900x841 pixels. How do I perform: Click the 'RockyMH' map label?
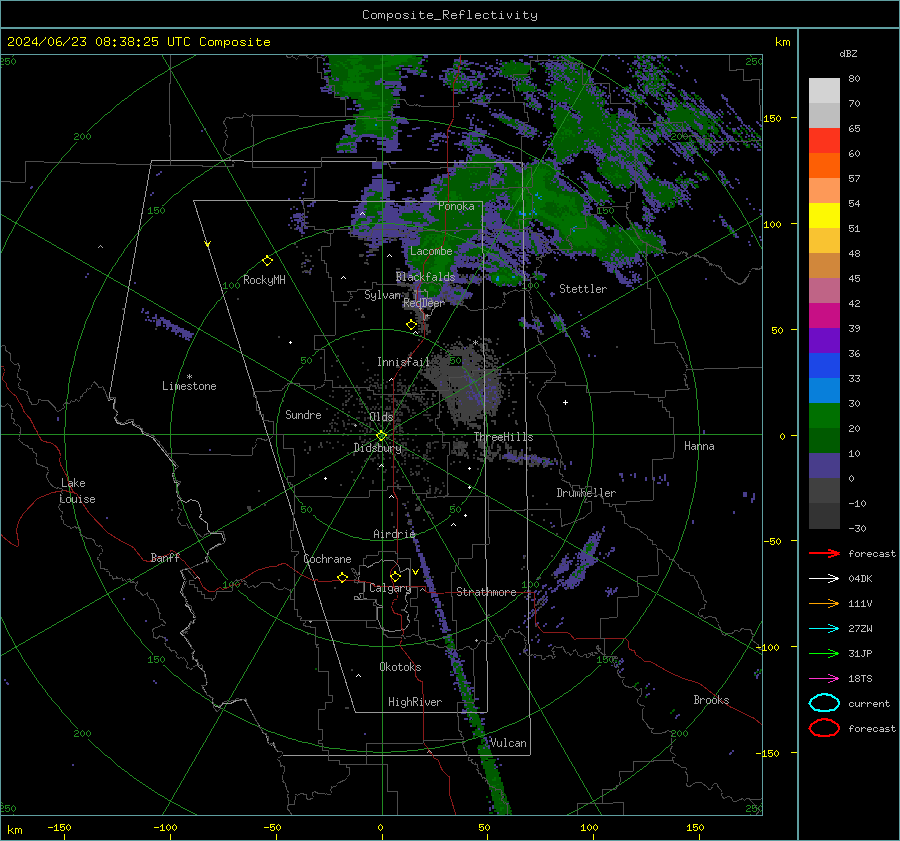[264, 280]
